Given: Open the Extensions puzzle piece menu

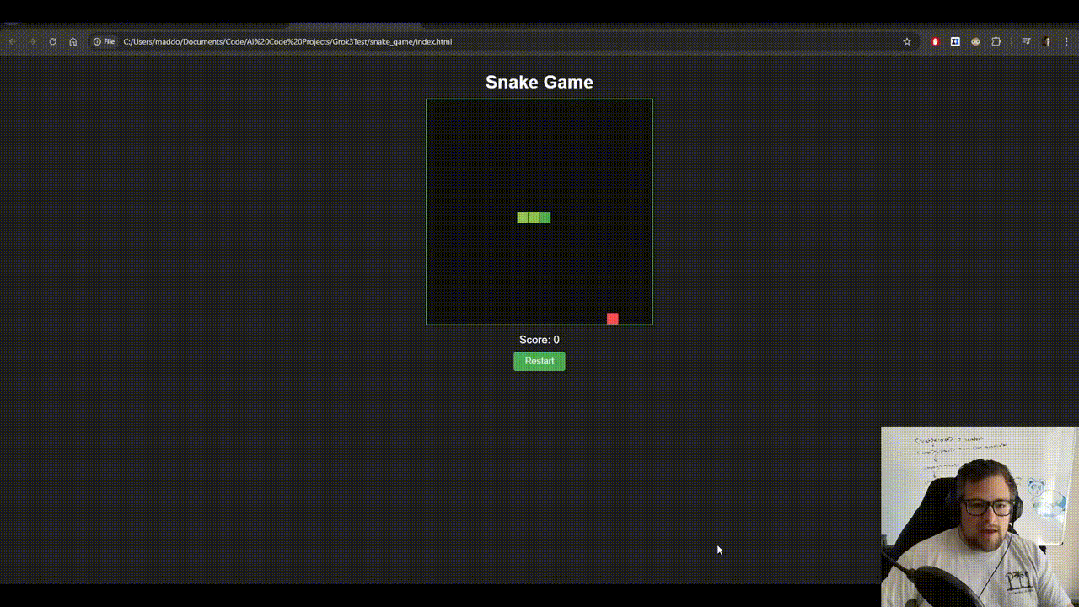Looking at the screenshot, I should (x=996, y=42).
